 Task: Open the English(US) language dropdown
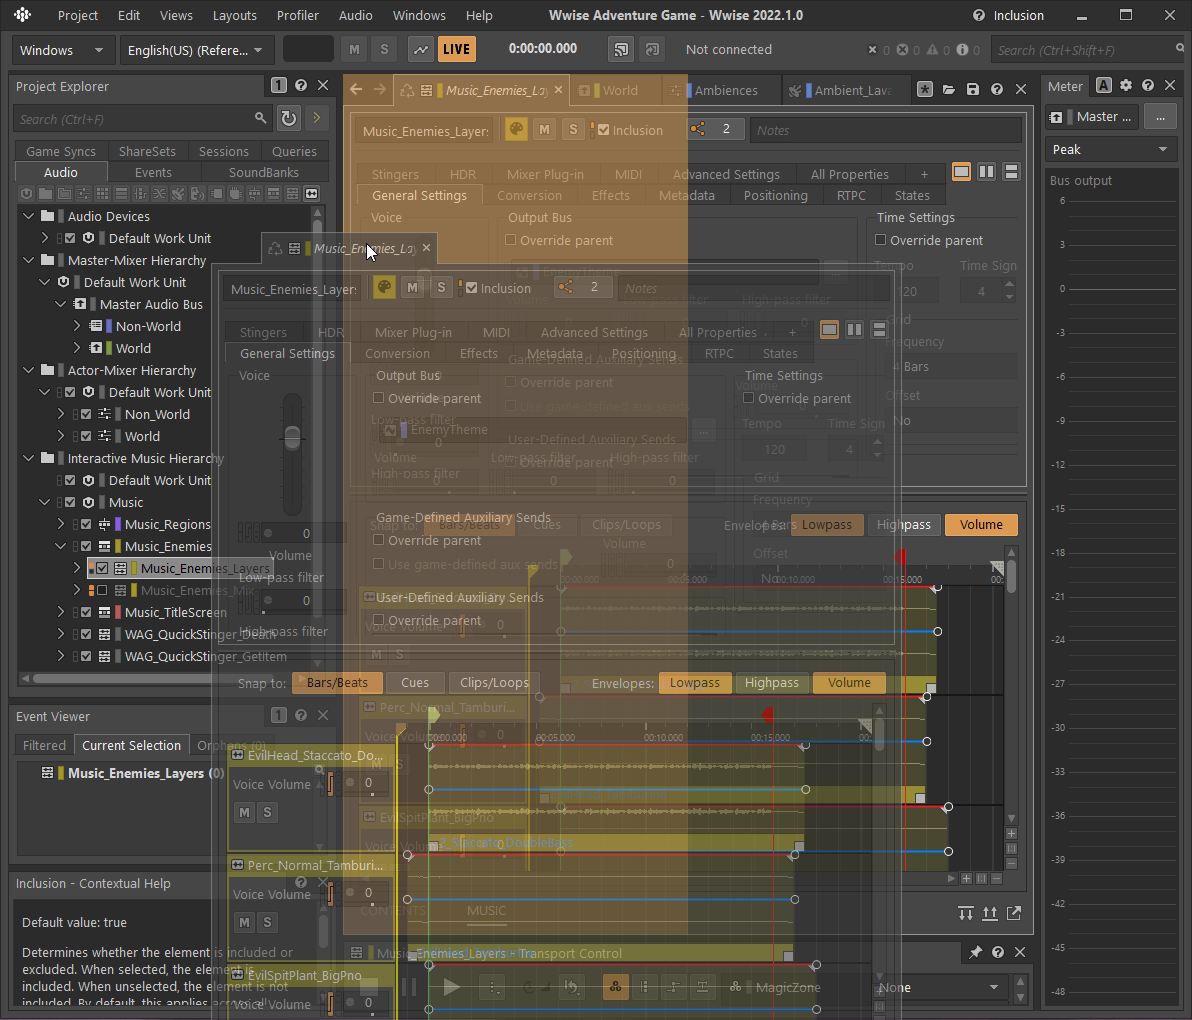(196, 50)
